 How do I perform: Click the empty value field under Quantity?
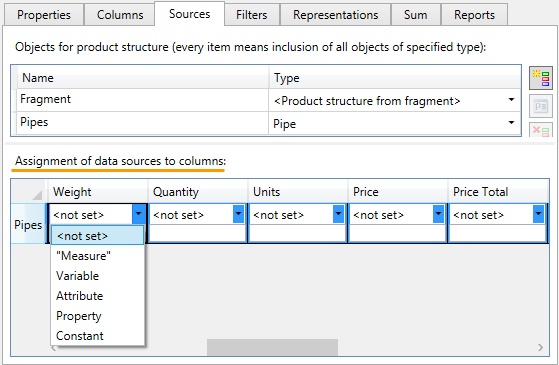pos(198,234)
